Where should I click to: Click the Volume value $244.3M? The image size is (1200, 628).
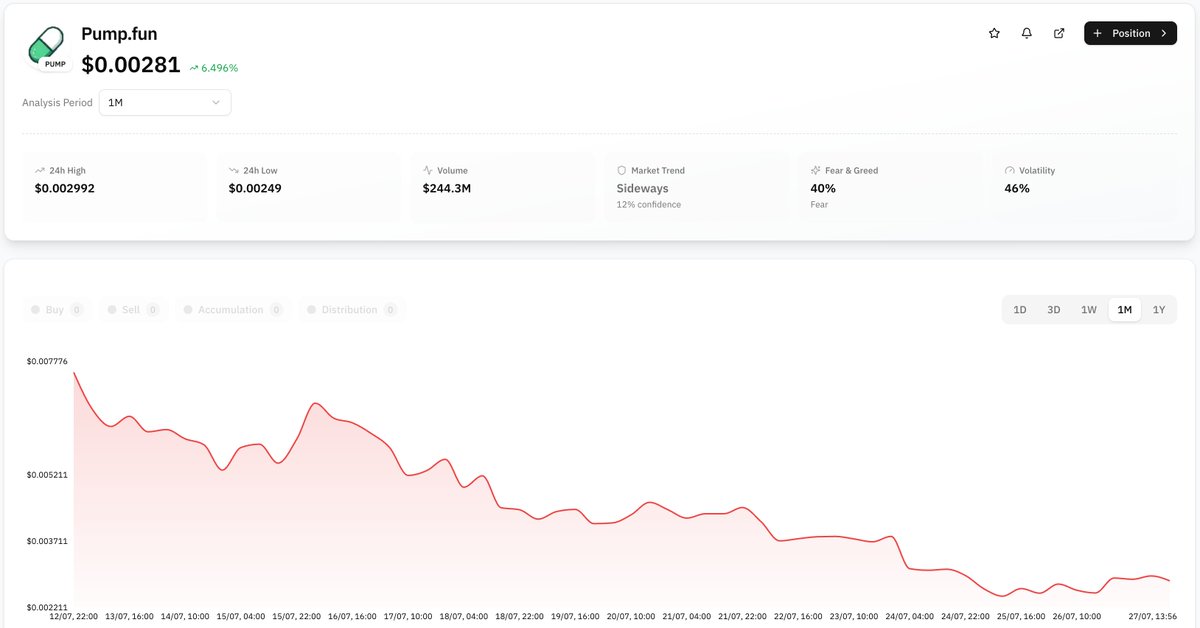449,188
